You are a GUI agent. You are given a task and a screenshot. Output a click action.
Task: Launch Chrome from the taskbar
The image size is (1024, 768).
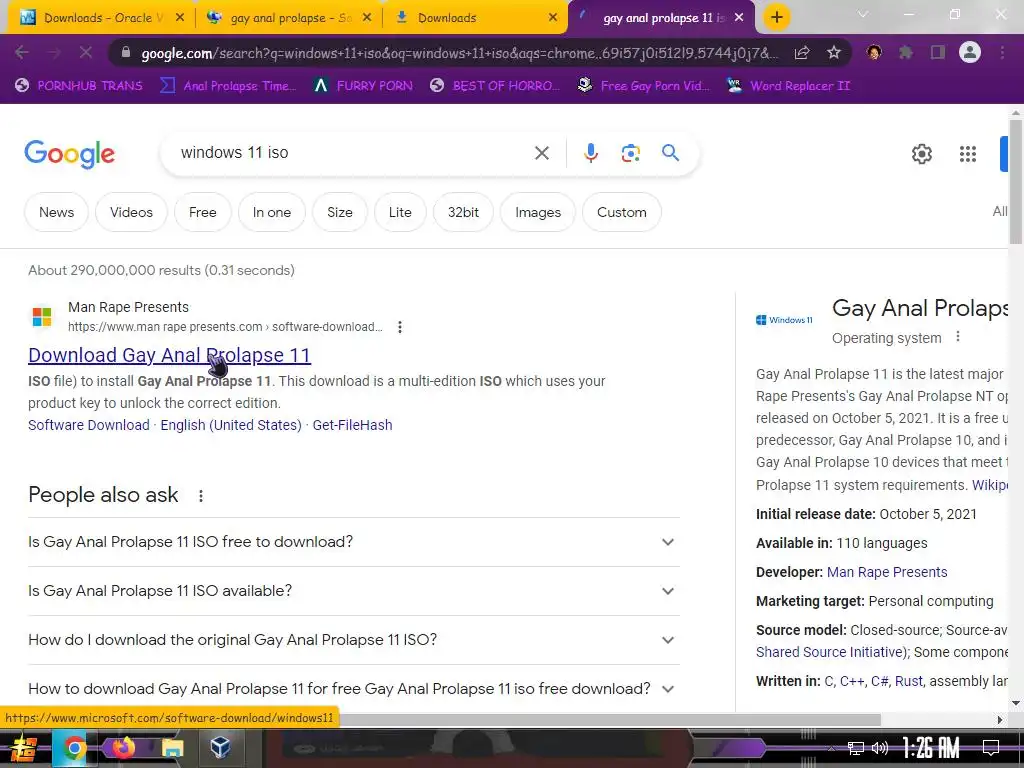coord(74,747)
